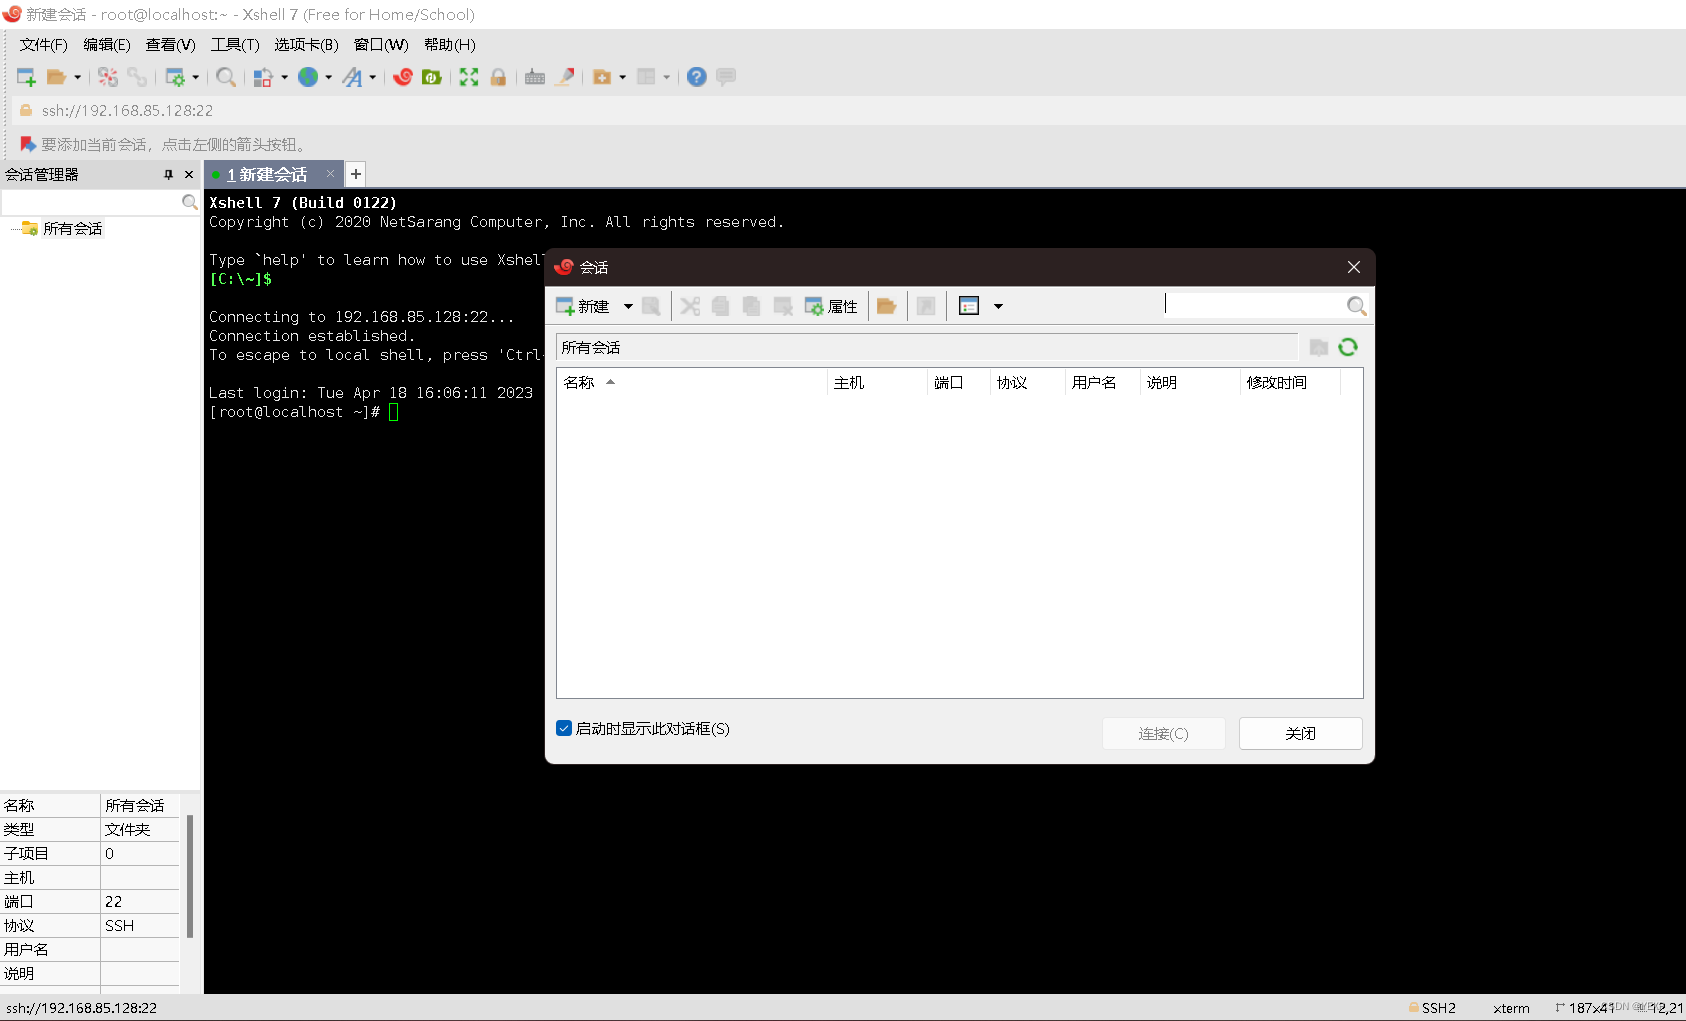1686x1021 pixels.
Task: Refresh the session list in the dialog
Action: pyautogui.click(x=1349, y=347)
